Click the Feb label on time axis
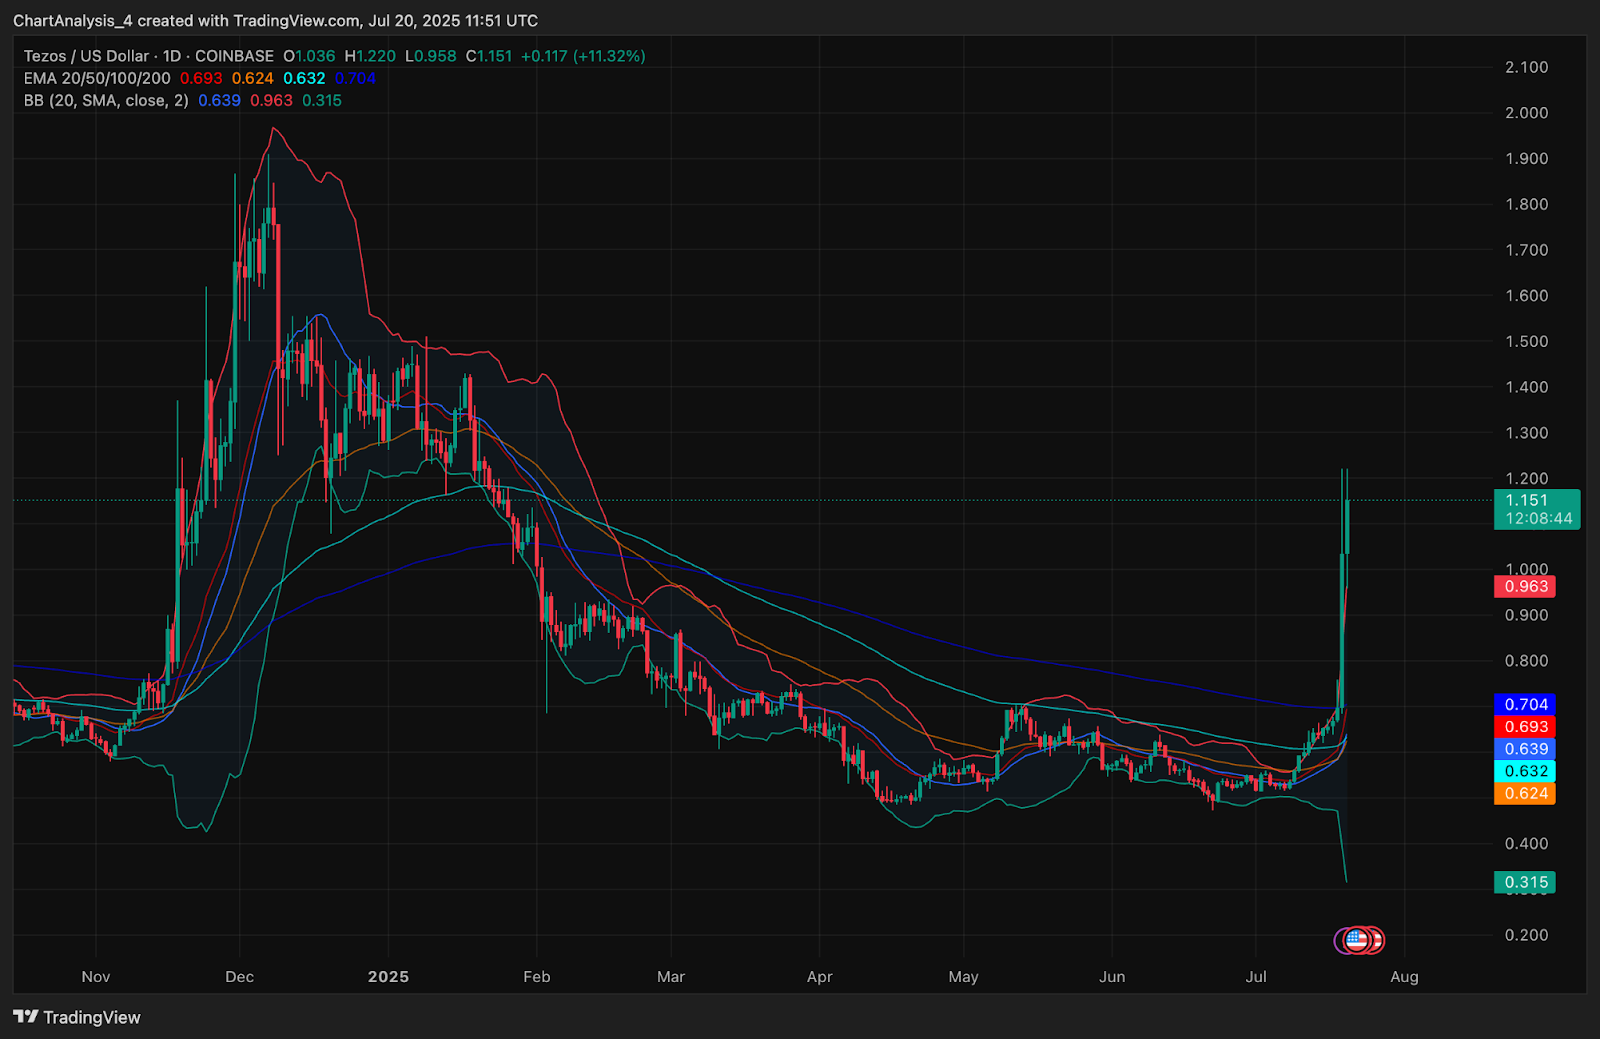Screen dimensions: 1600x1039 tap(537, 977)
